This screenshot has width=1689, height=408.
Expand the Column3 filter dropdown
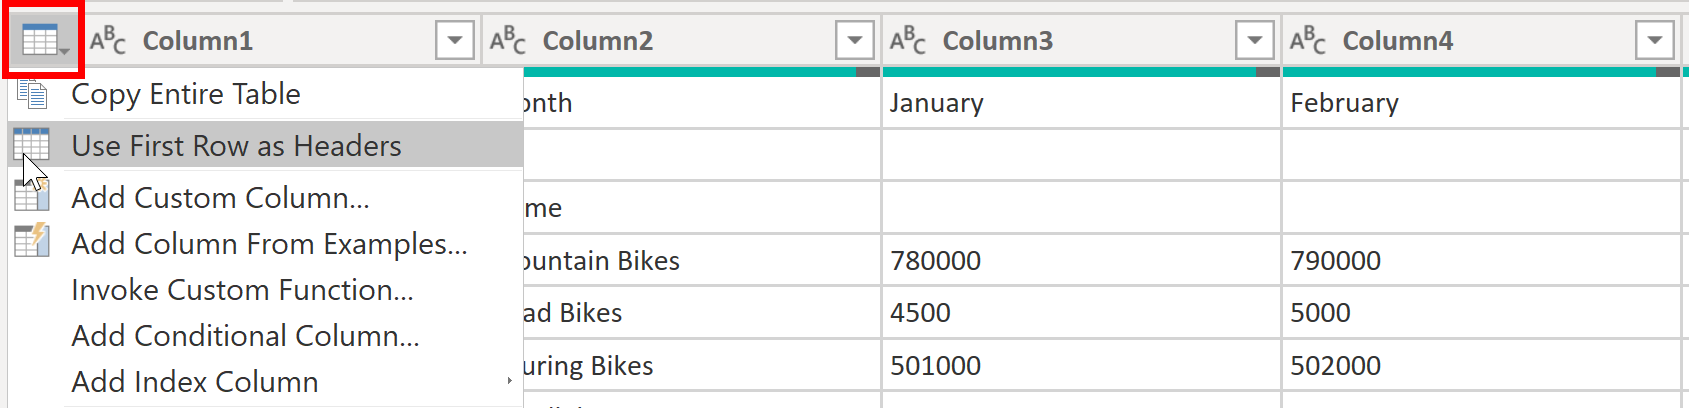[1255, 41]
